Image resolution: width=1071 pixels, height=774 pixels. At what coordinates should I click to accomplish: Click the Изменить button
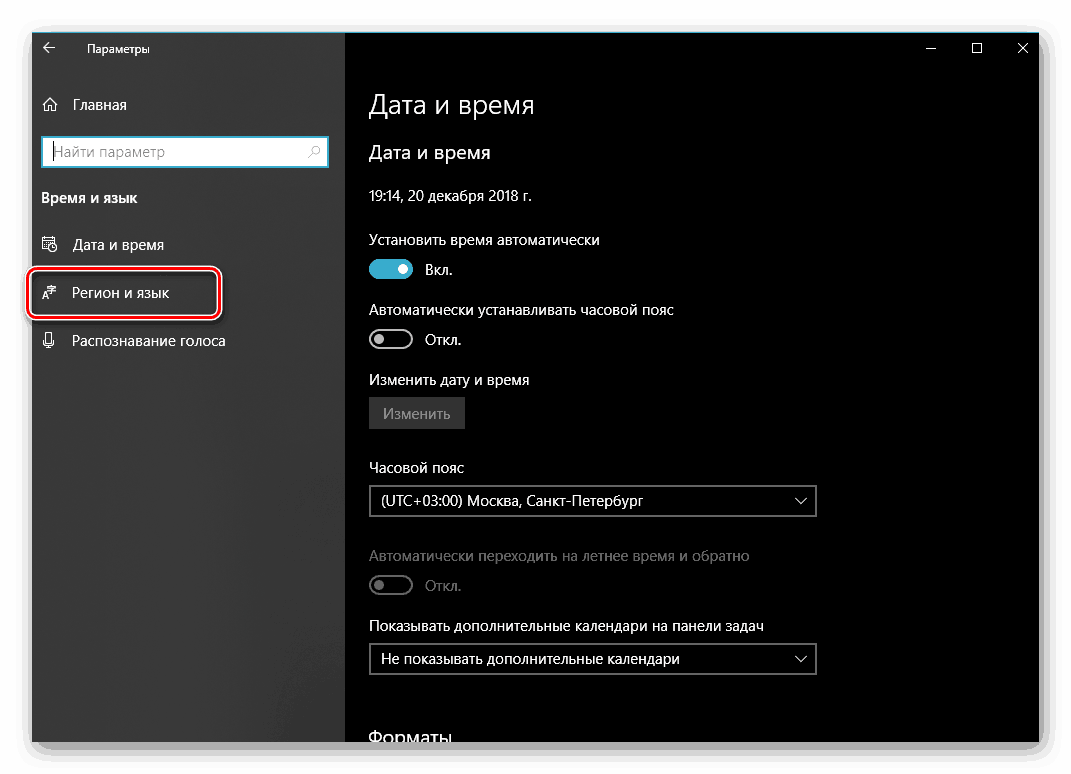417,413
